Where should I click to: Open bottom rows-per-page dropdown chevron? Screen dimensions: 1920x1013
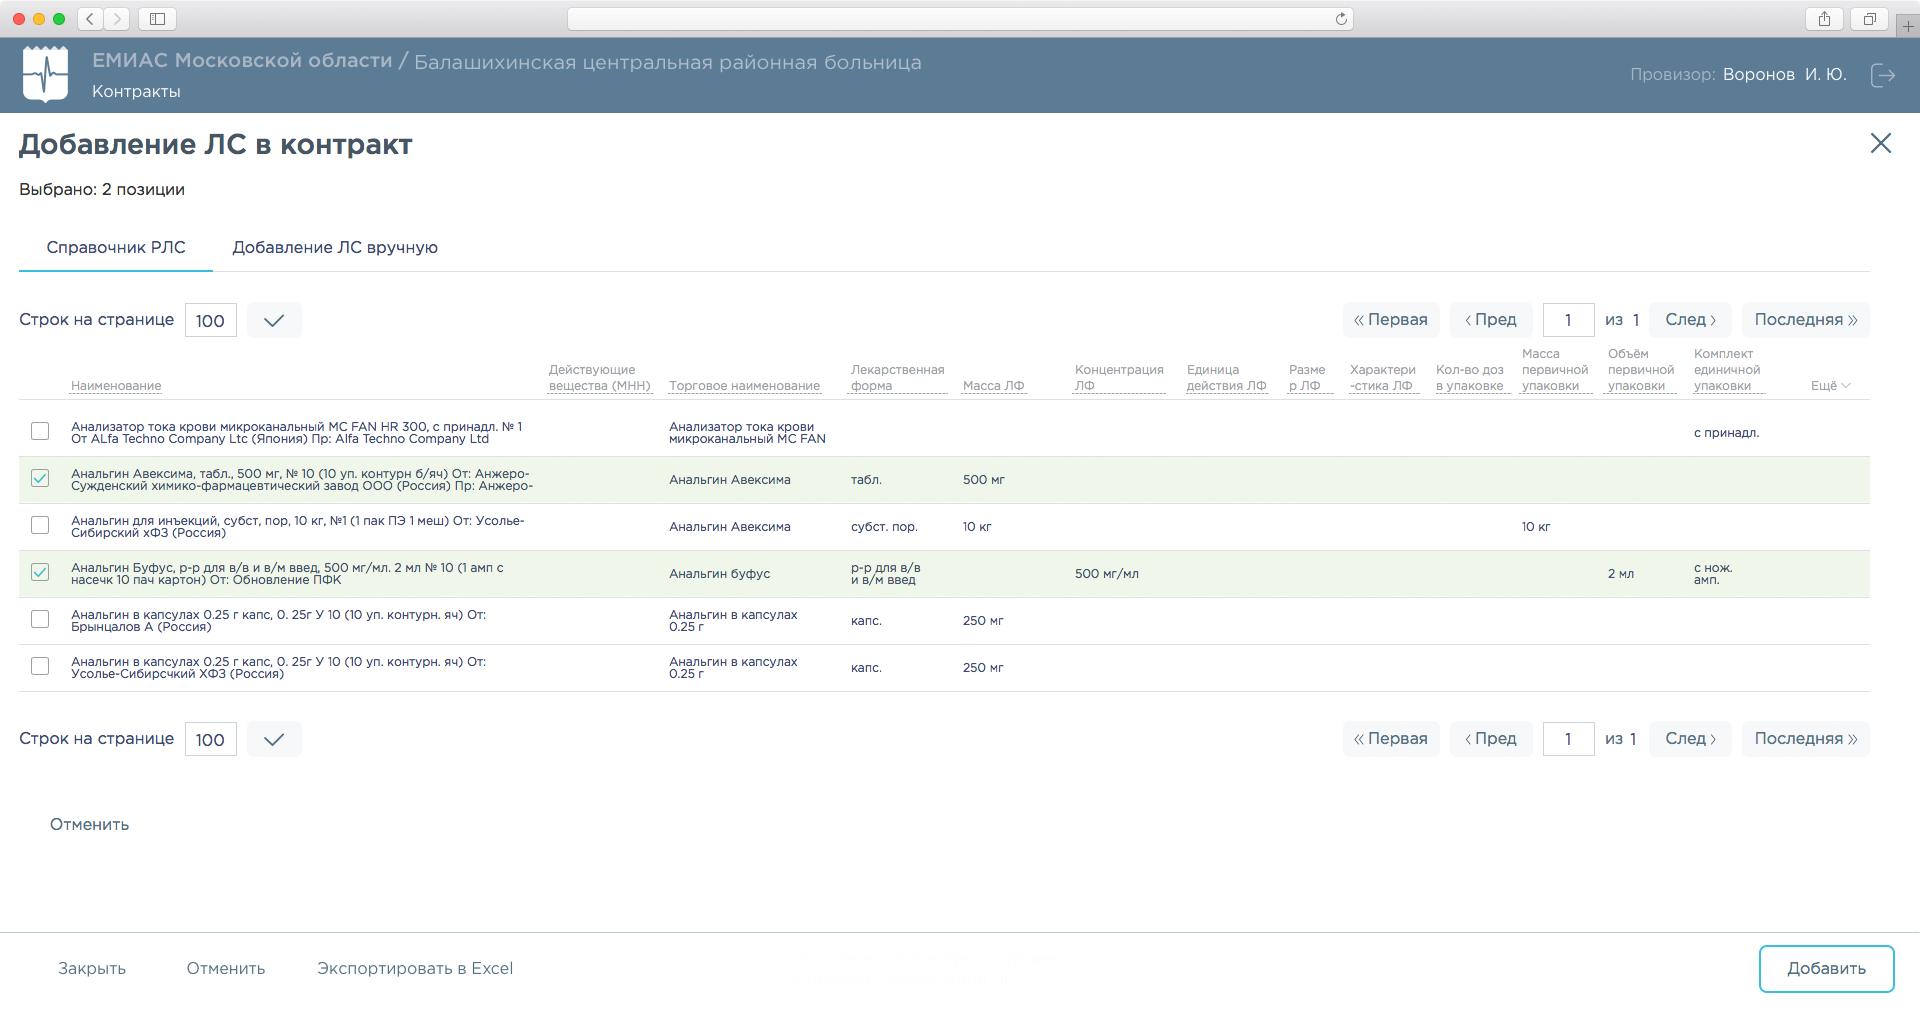(274, 740)
